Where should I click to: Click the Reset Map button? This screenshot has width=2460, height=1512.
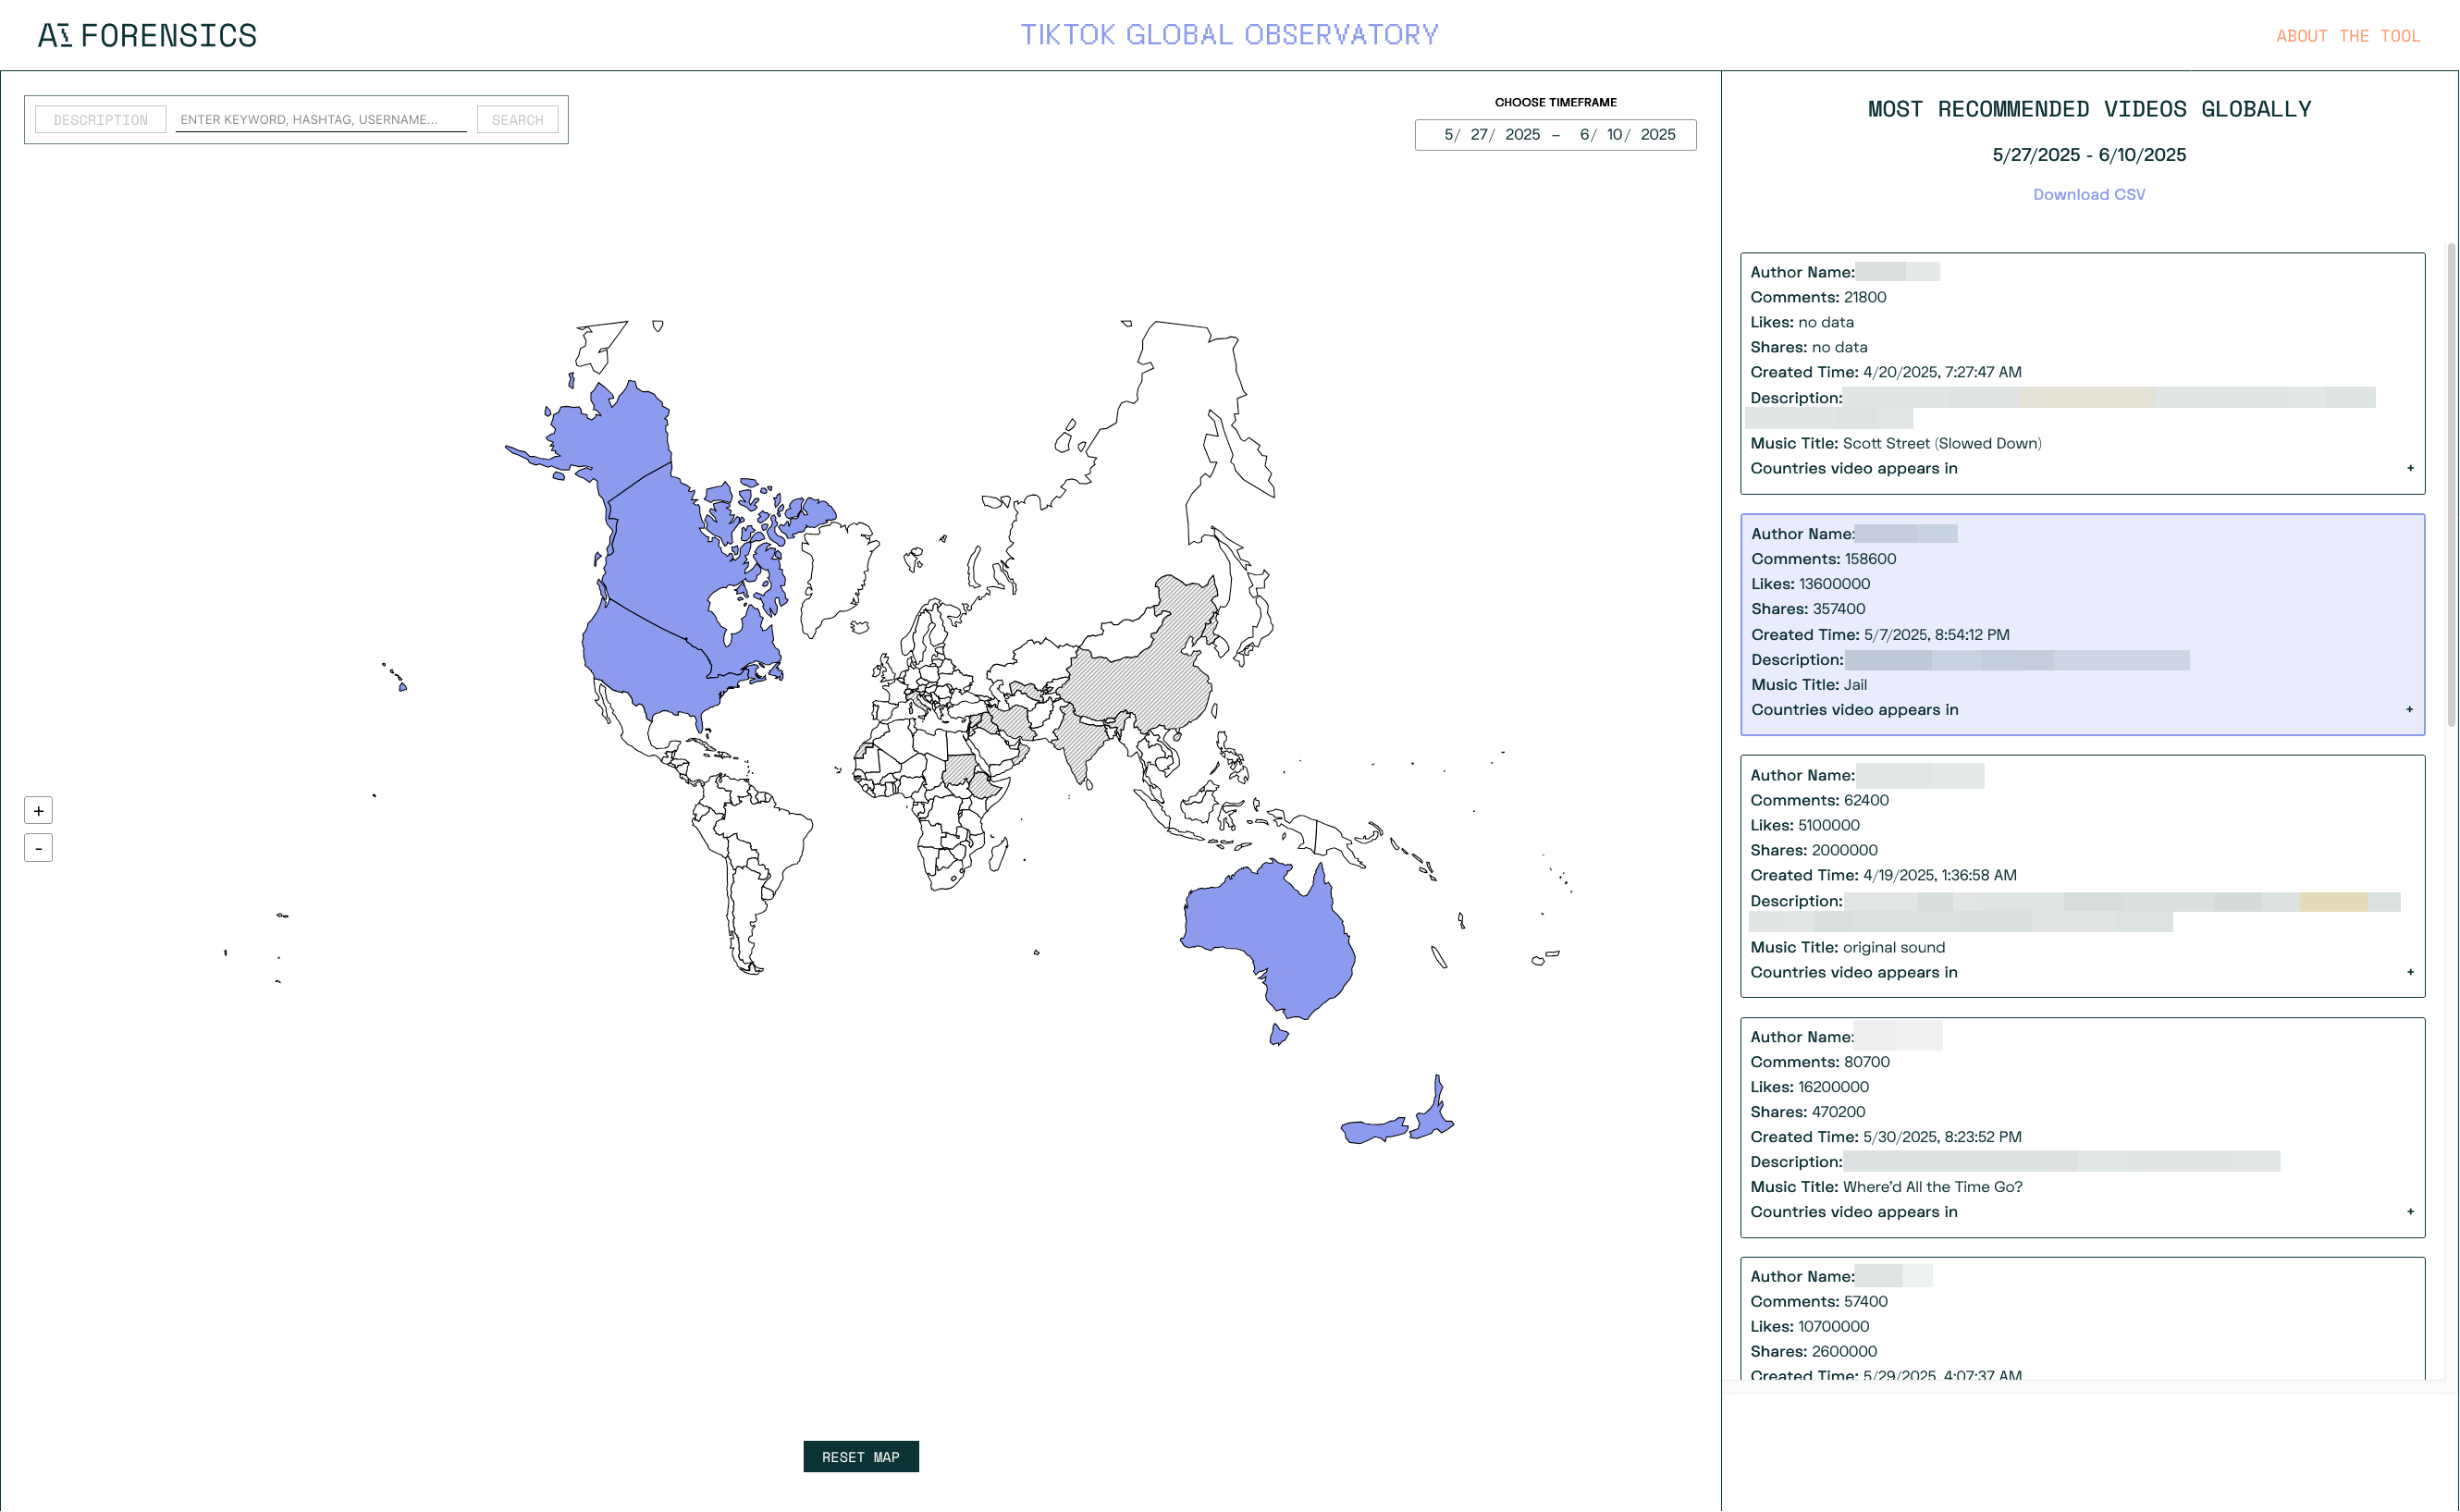(860, 1457)
